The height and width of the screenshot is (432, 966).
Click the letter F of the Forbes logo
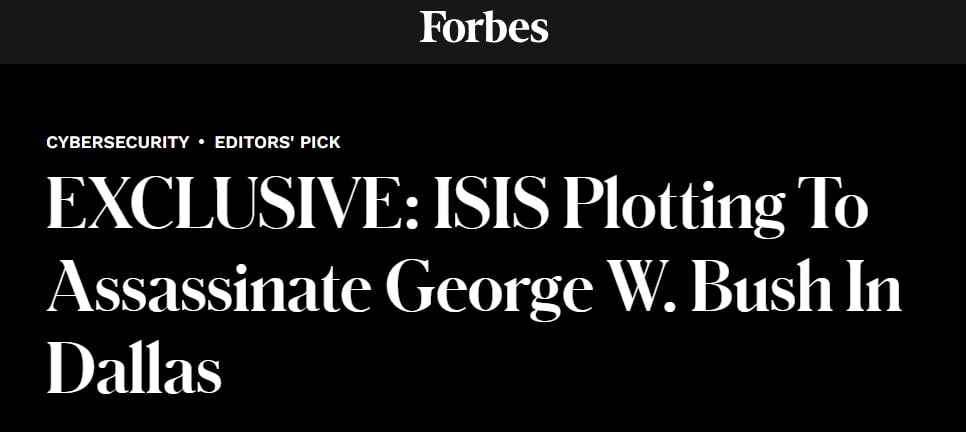[431, 27]
